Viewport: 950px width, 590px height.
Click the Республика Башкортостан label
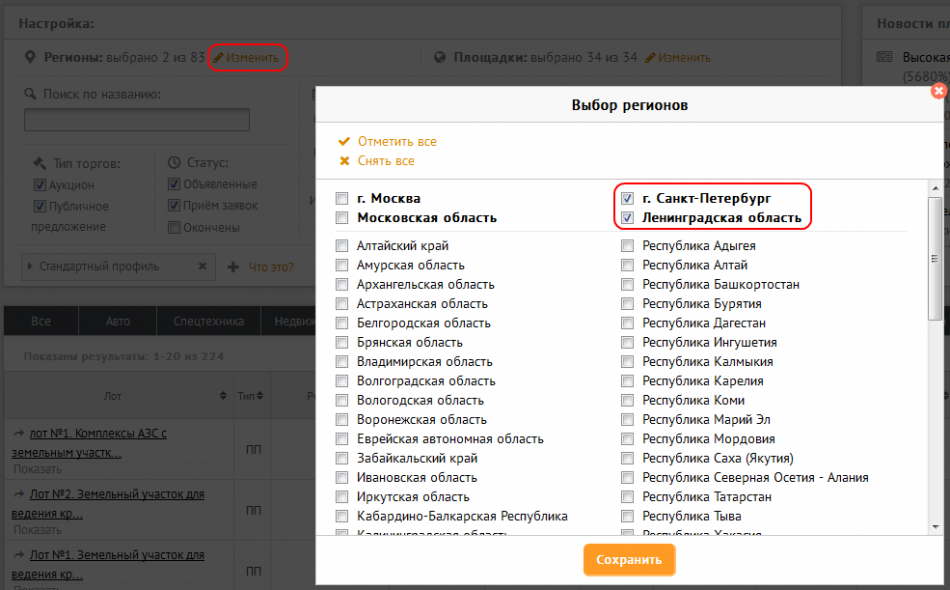pyautogui.click(x=721, y=284)
